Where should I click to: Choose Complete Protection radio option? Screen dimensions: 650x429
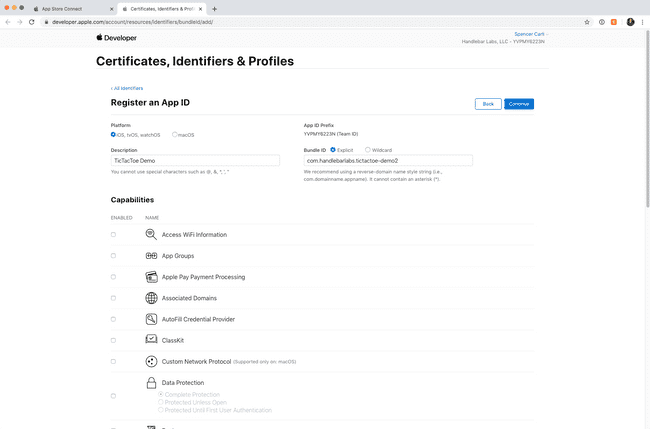160,394
